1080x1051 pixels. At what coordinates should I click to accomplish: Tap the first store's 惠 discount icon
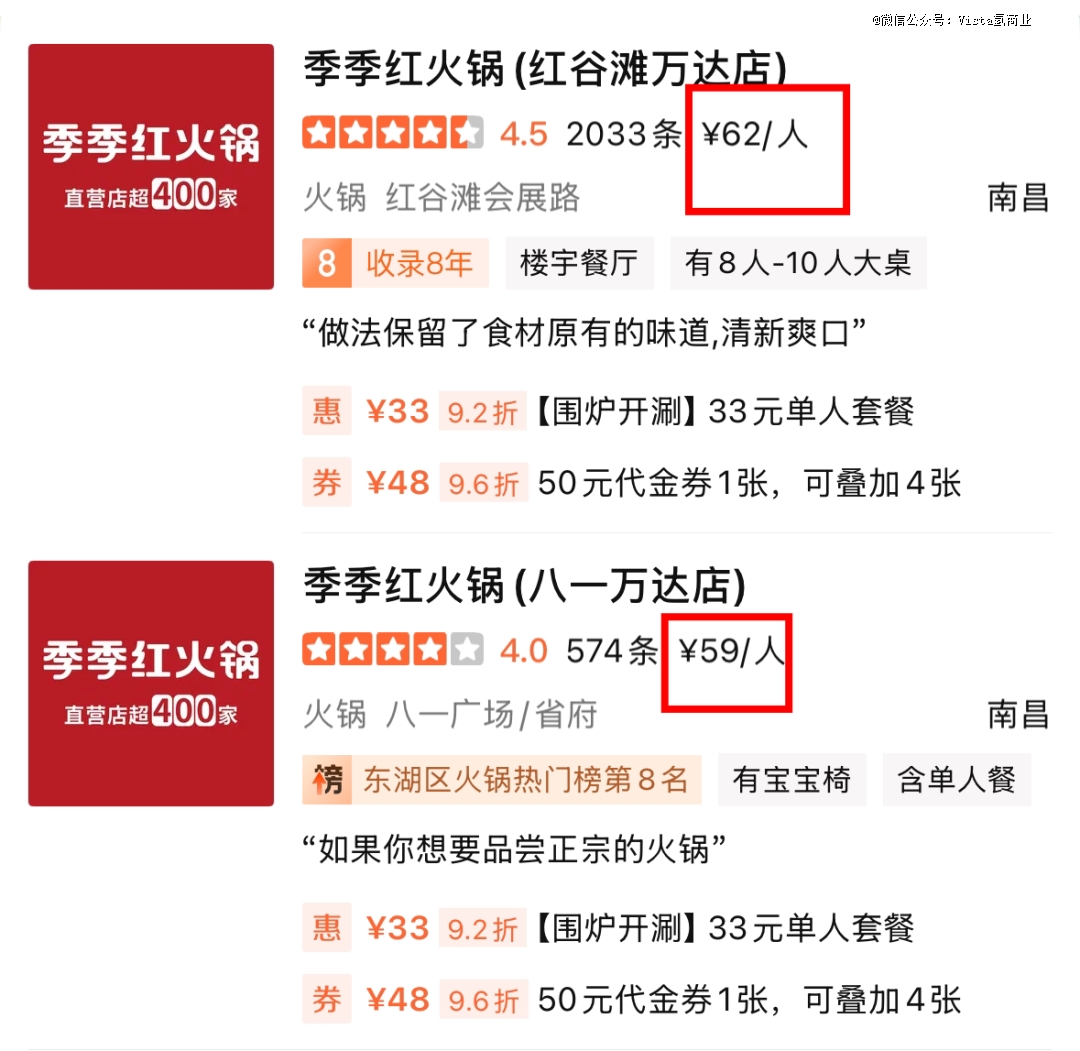pyautogui.click(x=326, y=410)
